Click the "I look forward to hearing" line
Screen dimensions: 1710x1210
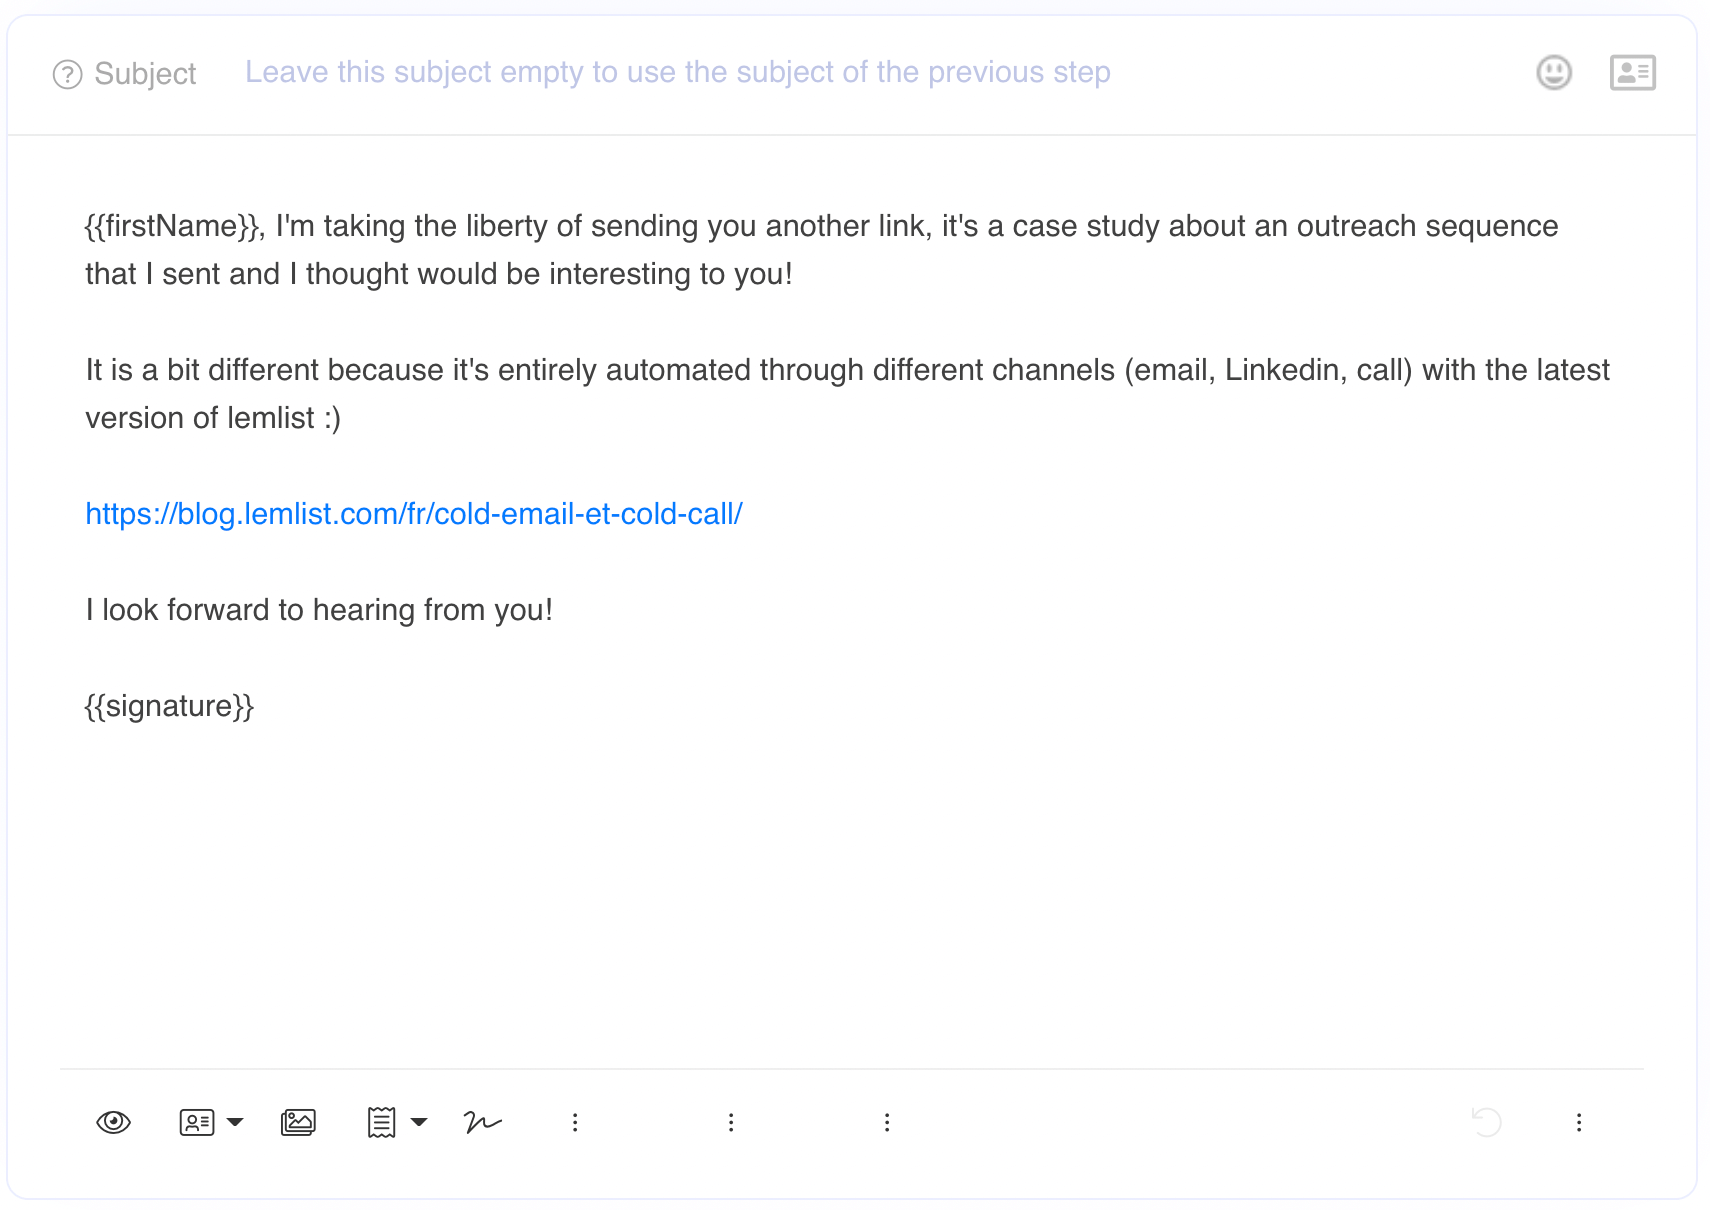point(319,610)
